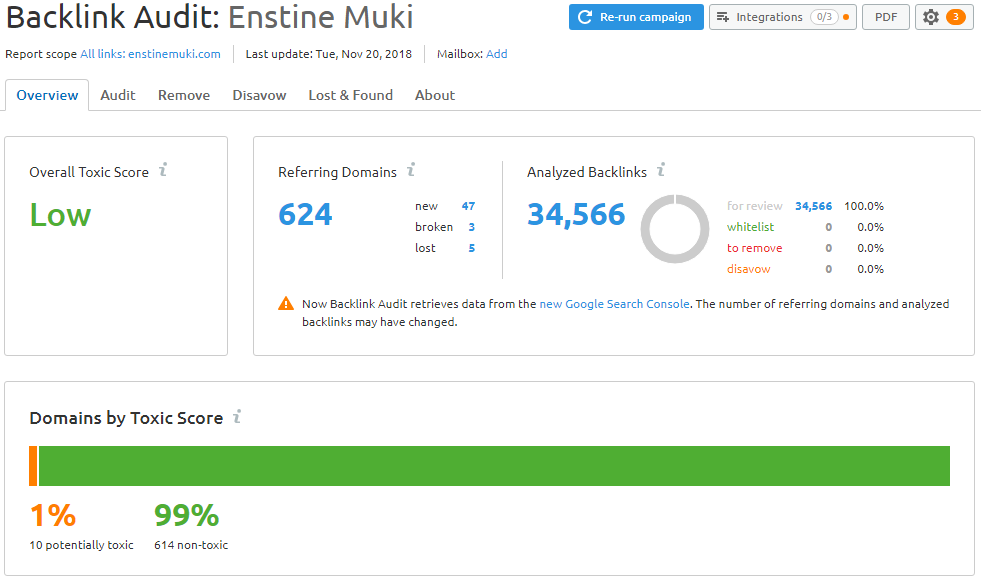The image size is (981, 585).
Task: Click the 0/3 integrations counter badge
Action: coord(824,17)
